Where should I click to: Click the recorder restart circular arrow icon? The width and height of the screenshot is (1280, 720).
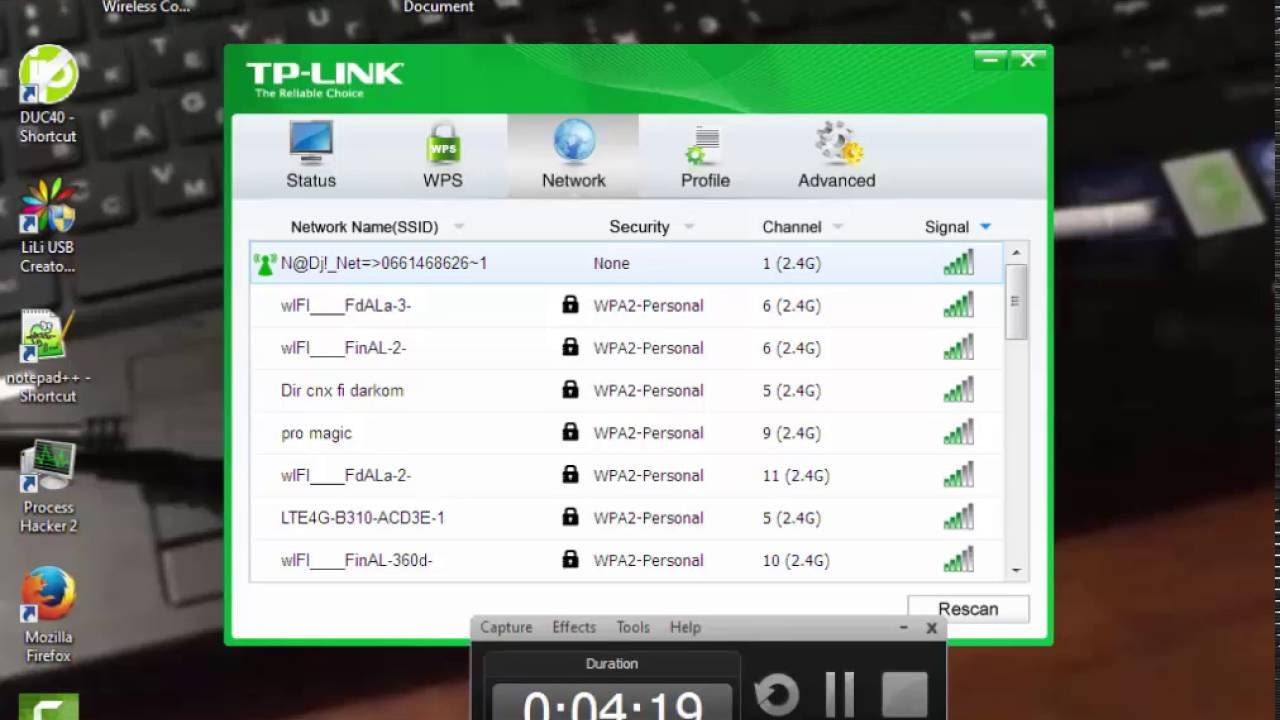(x=776, y=695)
